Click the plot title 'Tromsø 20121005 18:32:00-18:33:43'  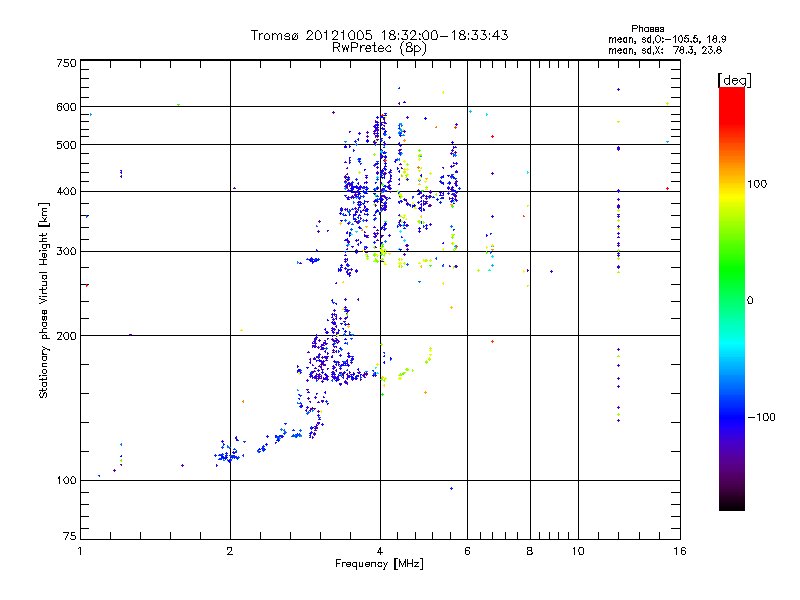tap(379, 35)
